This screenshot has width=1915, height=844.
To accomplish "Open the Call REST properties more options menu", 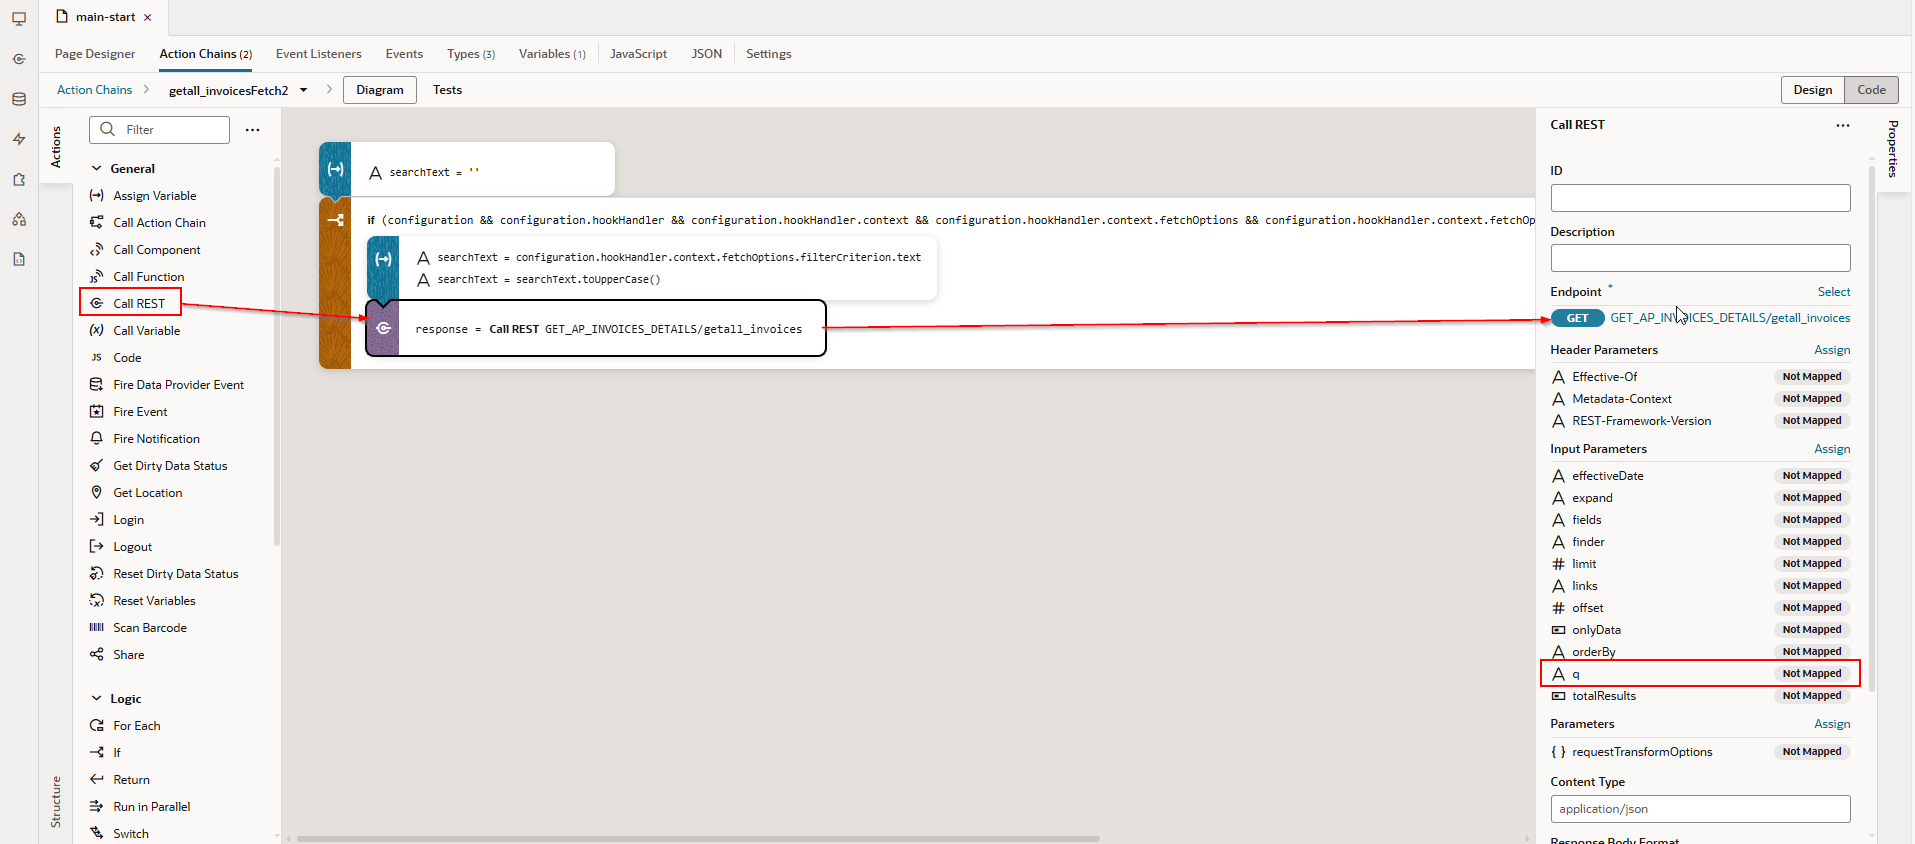I will [1843, 125].
